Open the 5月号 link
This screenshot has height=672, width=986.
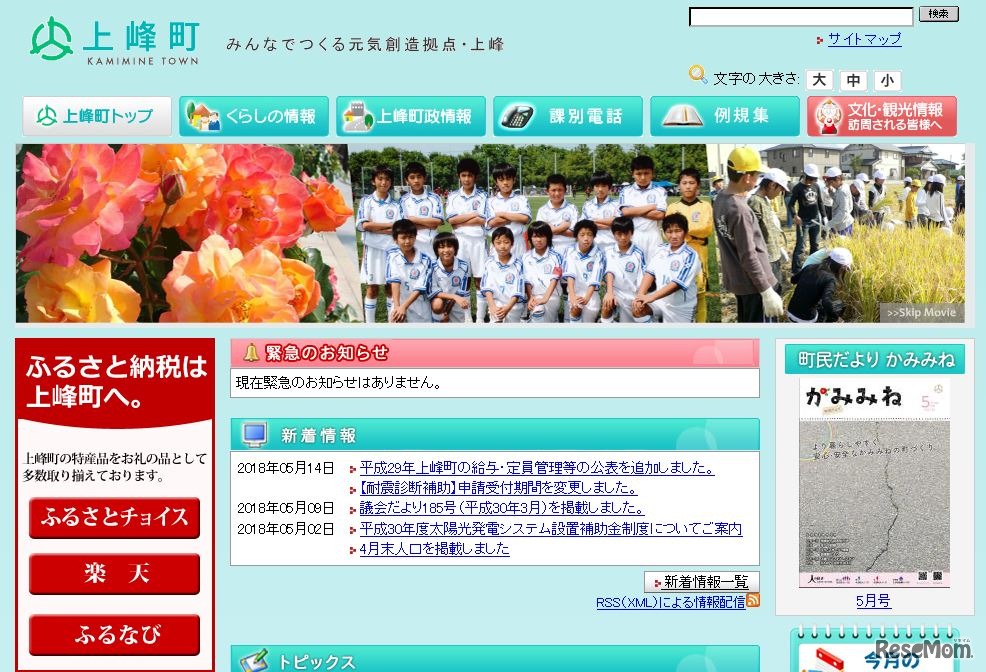coord(873,601)
